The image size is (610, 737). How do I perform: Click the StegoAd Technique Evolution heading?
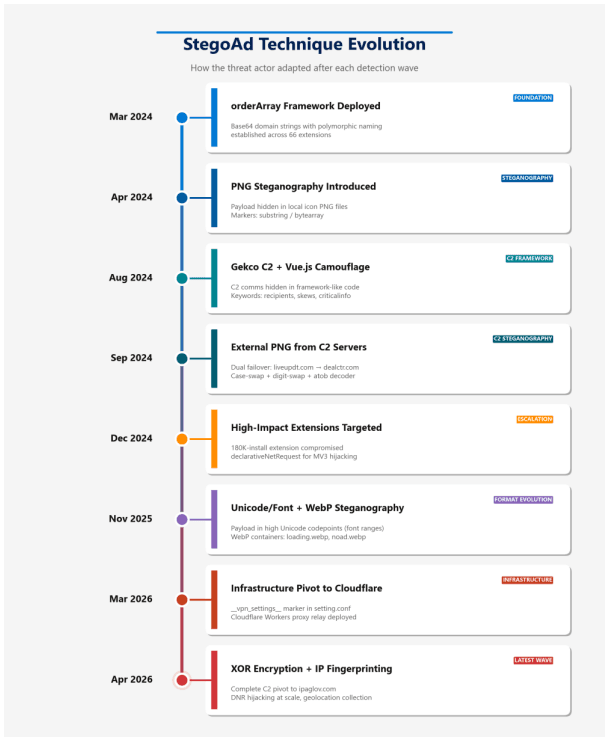pos(305,44)
